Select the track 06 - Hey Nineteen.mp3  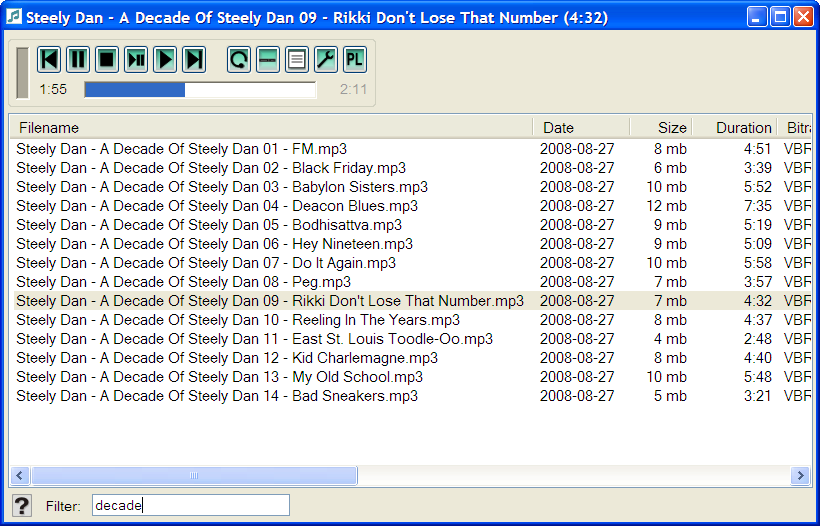click(x=214, y=244)
